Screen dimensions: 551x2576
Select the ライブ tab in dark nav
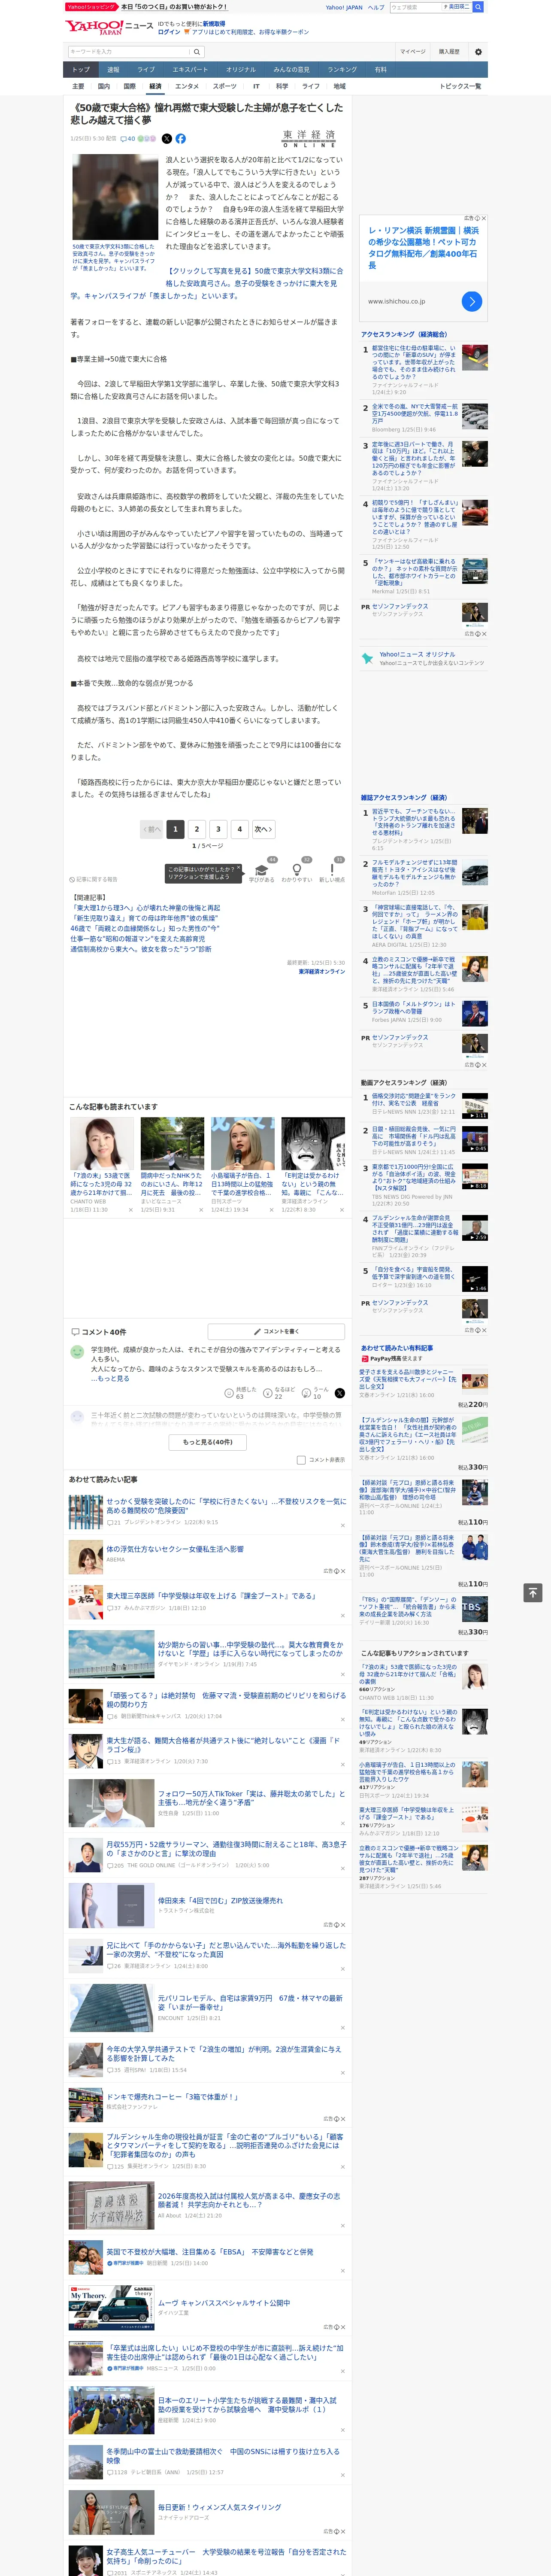pyautogui.click(x=146, y=70)
